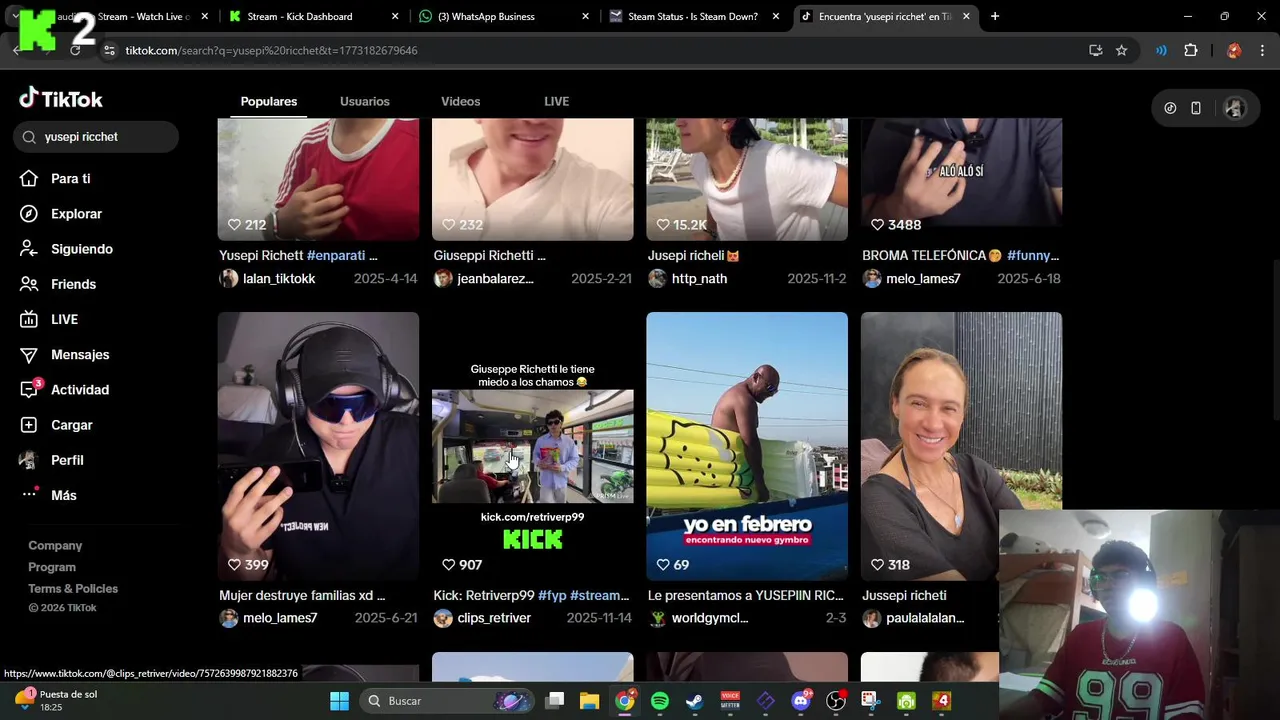Open clips_retriver user profile

click(x=494, y=618)
